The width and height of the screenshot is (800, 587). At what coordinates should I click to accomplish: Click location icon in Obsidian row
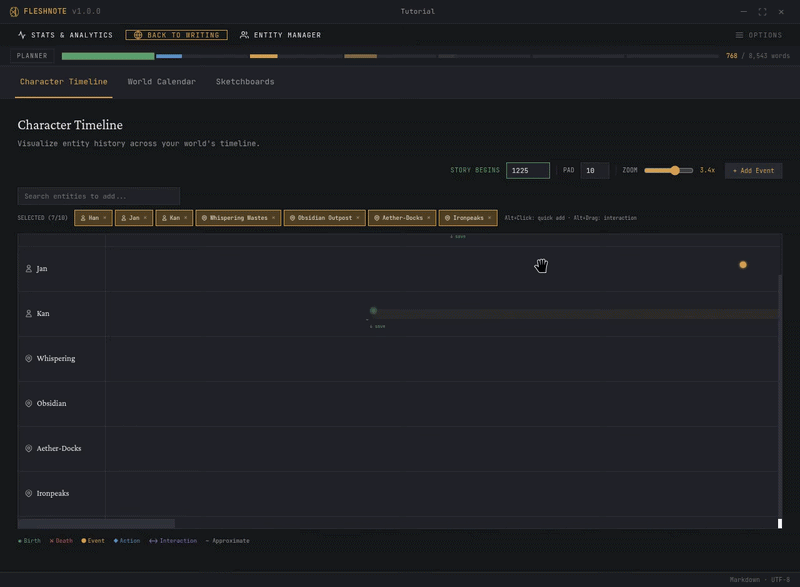coord(29,403)
